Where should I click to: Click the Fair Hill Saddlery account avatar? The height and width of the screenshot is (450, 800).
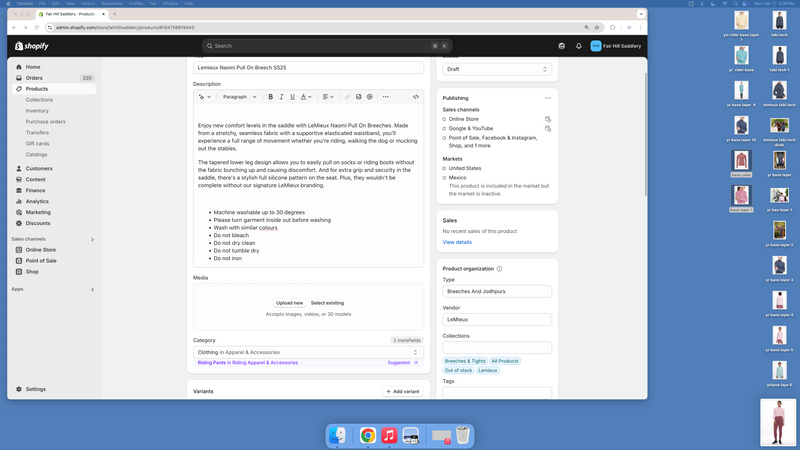595,46
